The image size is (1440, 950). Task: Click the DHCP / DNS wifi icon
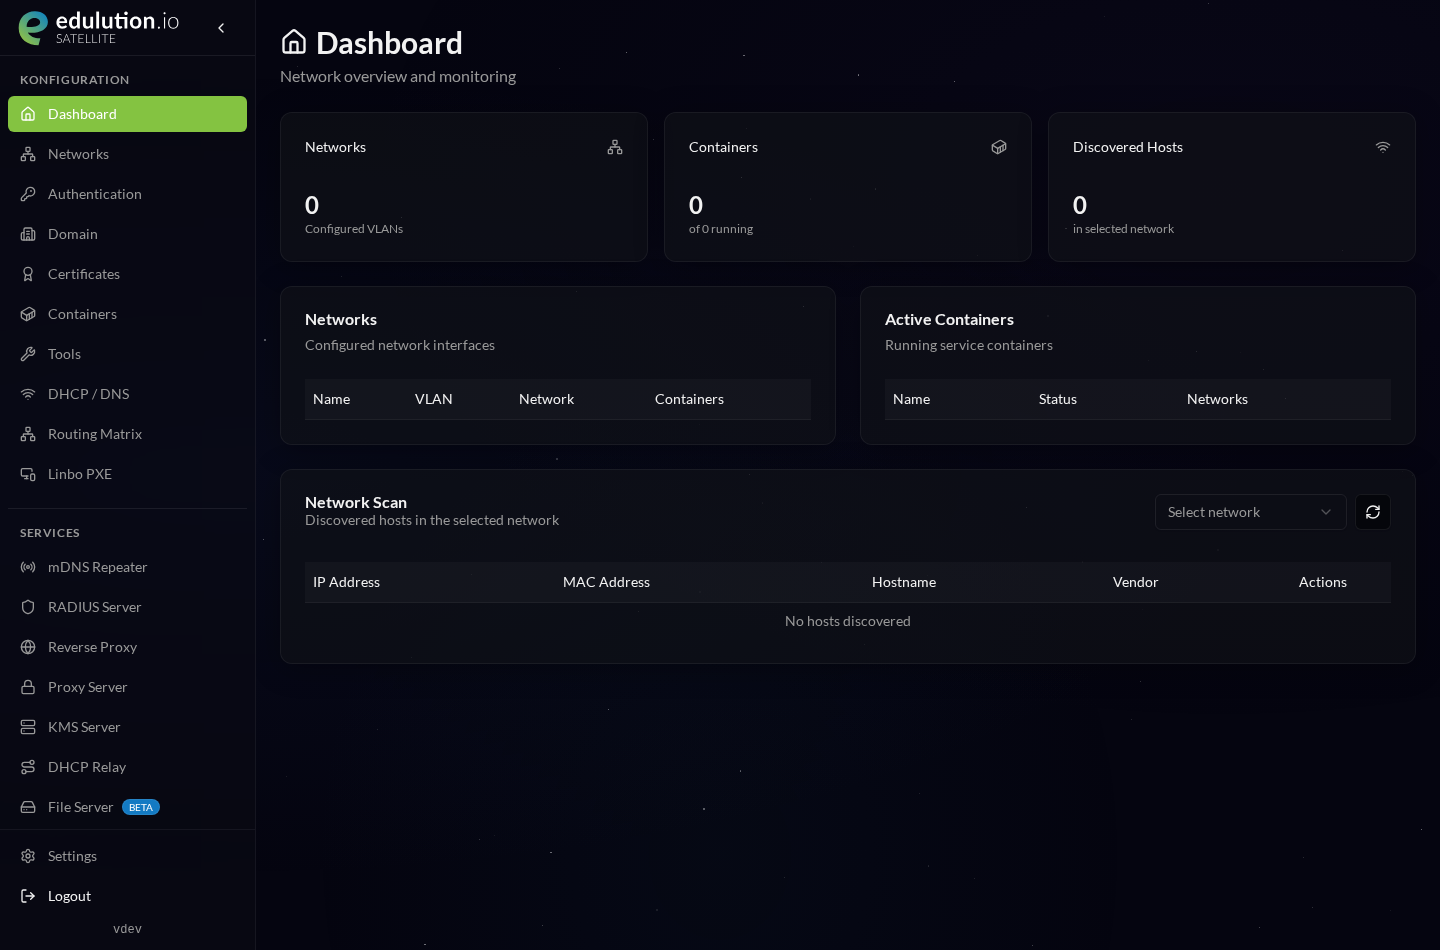coord(28,394)
